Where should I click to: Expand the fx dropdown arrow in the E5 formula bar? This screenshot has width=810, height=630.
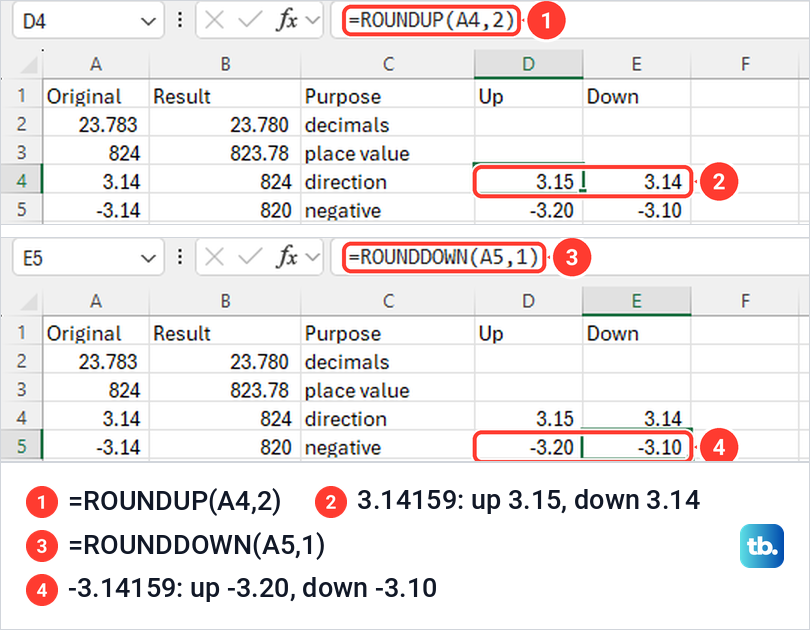coord(313,258)
